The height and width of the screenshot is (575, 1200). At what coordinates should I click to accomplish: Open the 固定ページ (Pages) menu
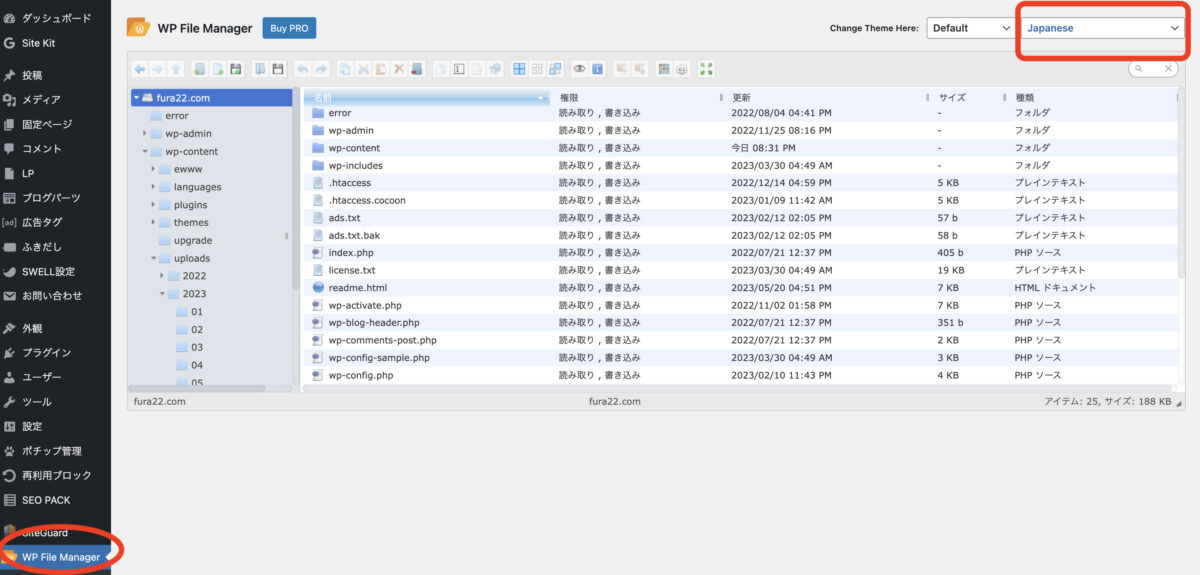(x=55, y=124)
